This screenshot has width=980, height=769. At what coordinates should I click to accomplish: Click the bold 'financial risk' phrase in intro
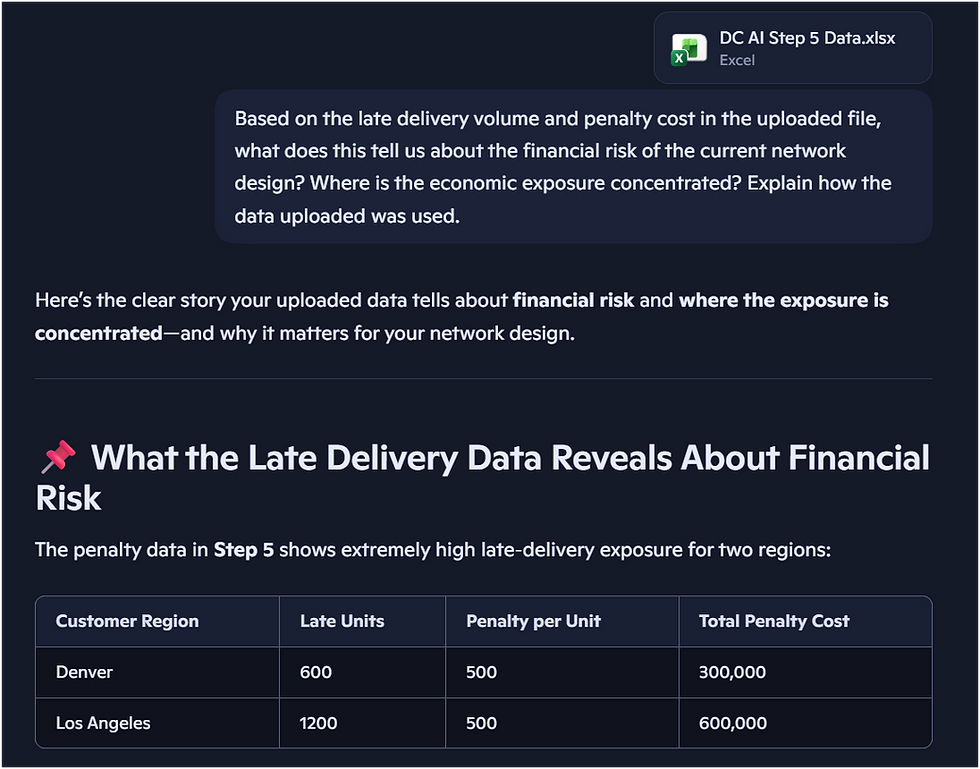(x=573, y=300)
